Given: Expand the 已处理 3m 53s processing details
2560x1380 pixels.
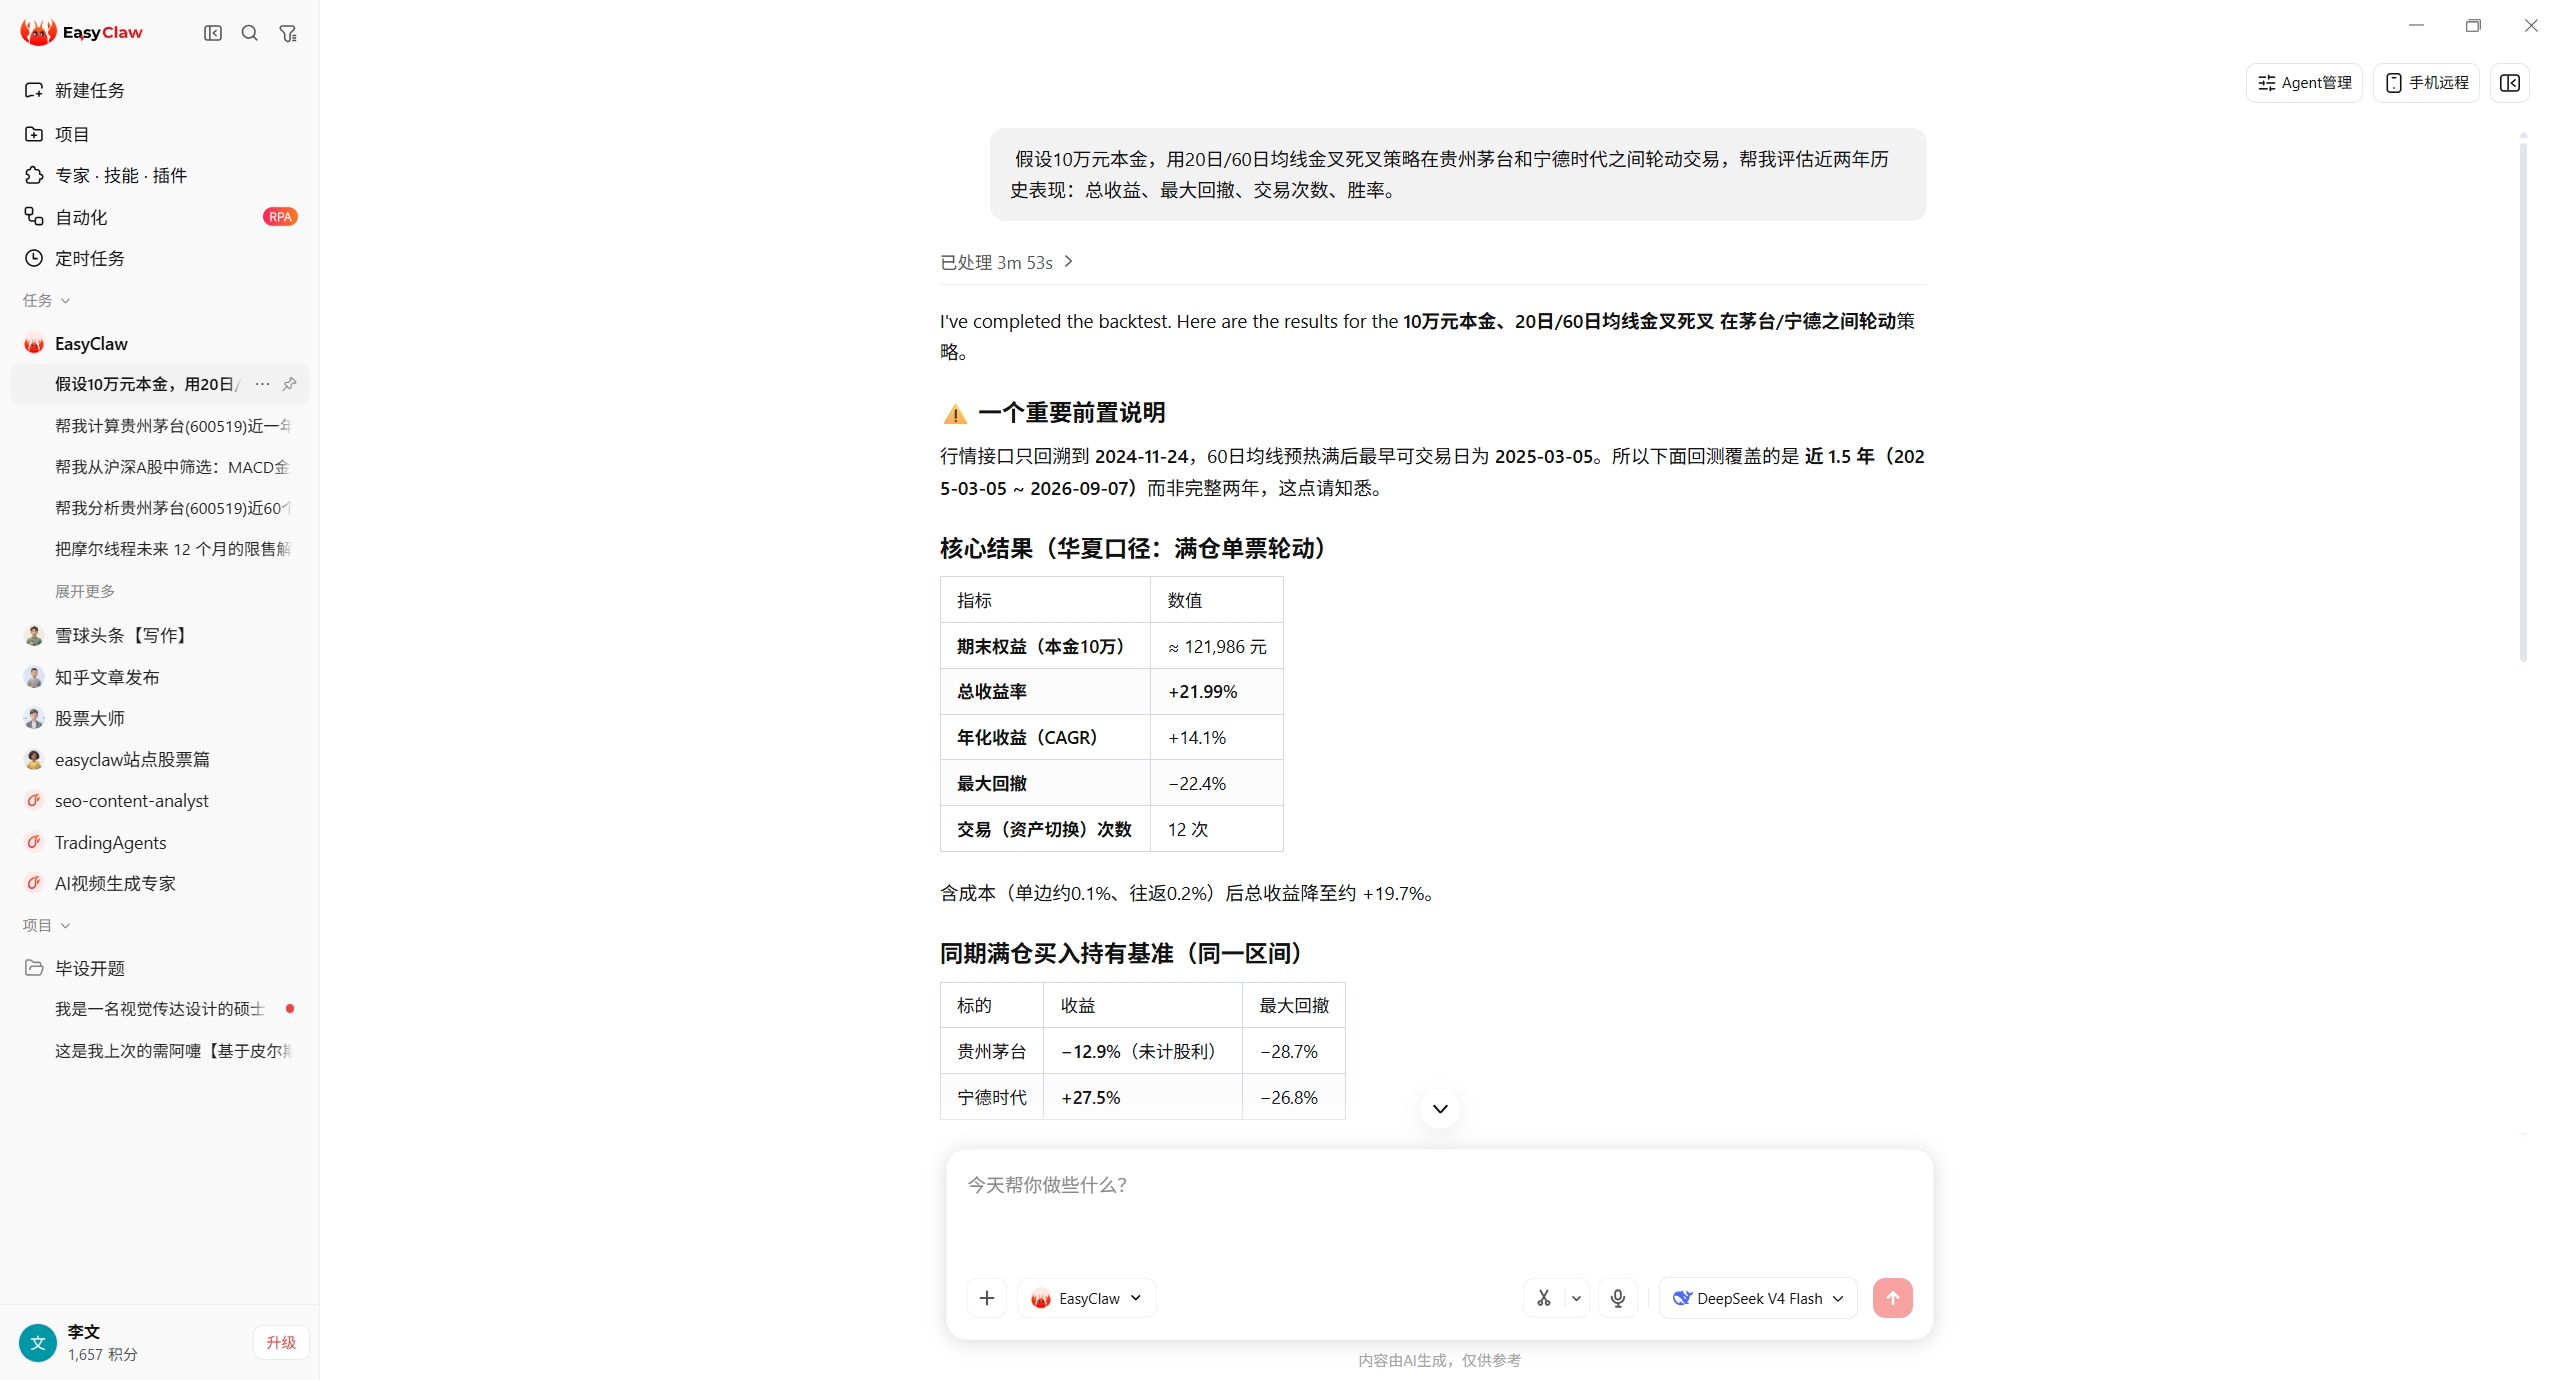Looking at the screenshot, I should coord(1006,262).
